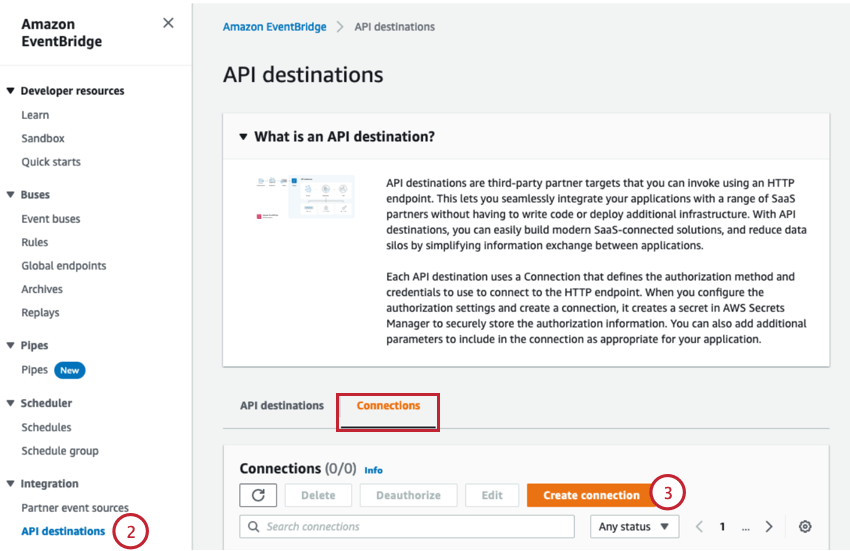The width and height of the screenshot is (850, 551).
Task: Open the Connections Info link
Action: click(x=373, y=470)
